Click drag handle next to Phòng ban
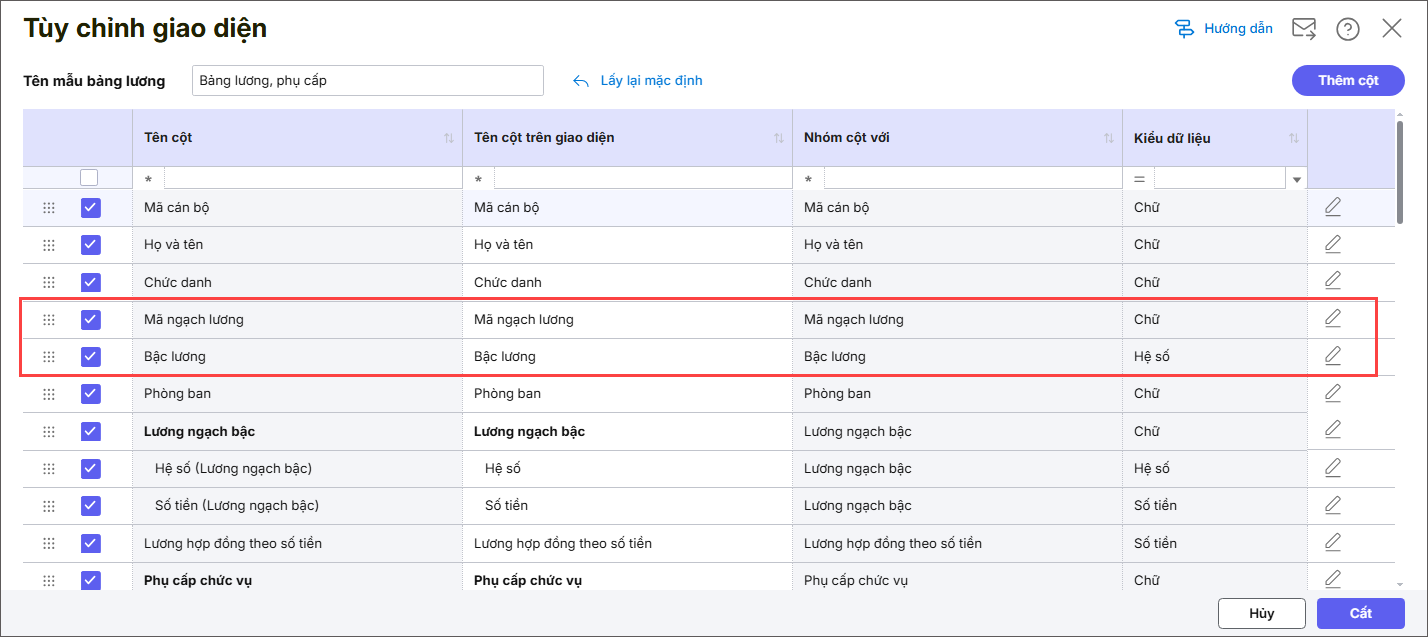 coord(49,394)
